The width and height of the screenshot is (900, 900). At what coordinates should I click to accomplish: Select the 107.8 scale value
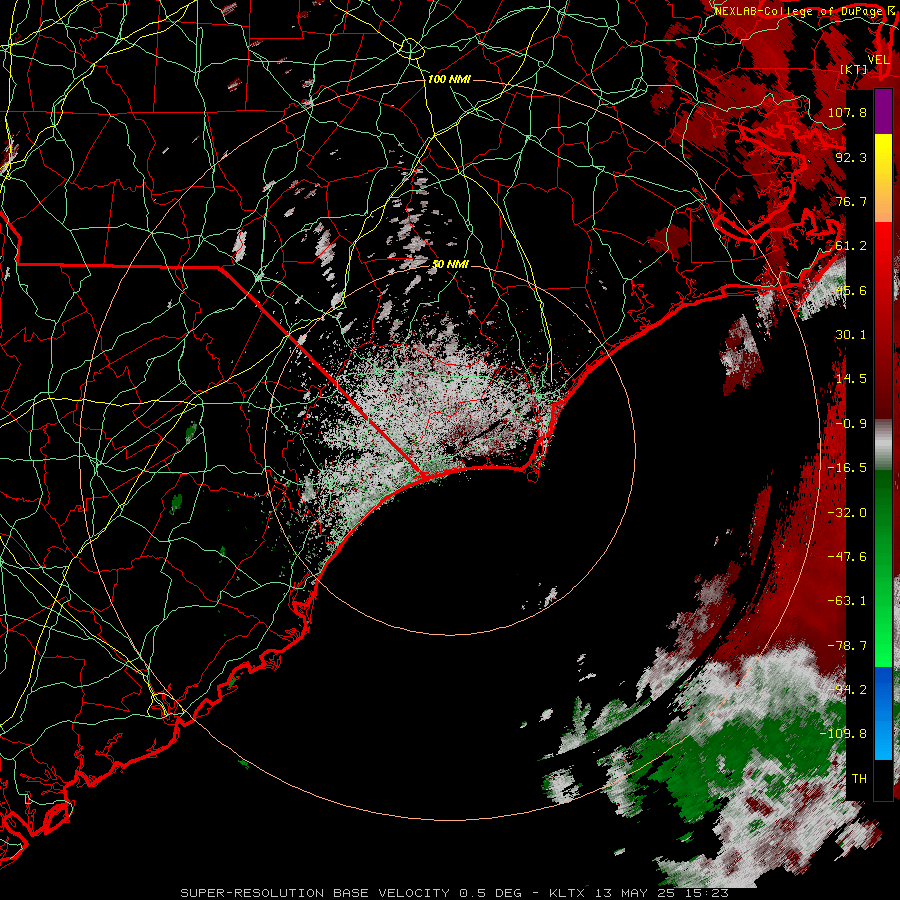(847, 112)
